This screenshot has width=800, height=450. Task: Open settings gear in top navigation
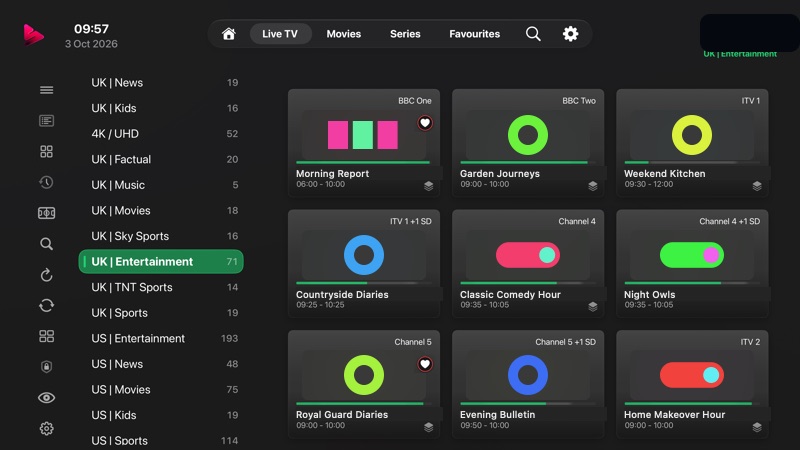point(570,34)
